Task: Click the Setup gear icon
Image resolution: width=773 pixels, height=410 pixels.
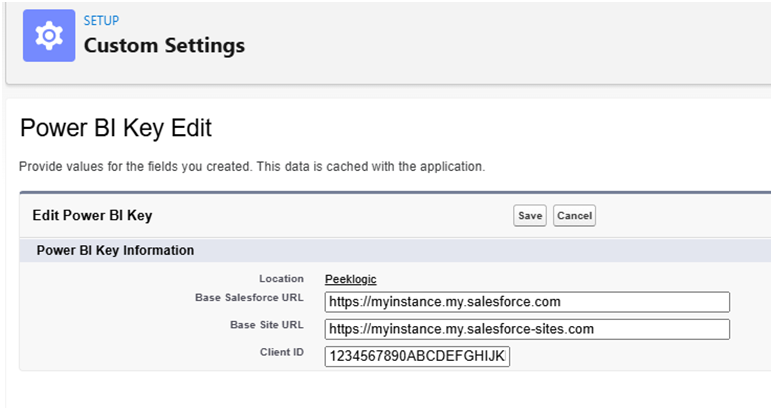Action: 46,37
